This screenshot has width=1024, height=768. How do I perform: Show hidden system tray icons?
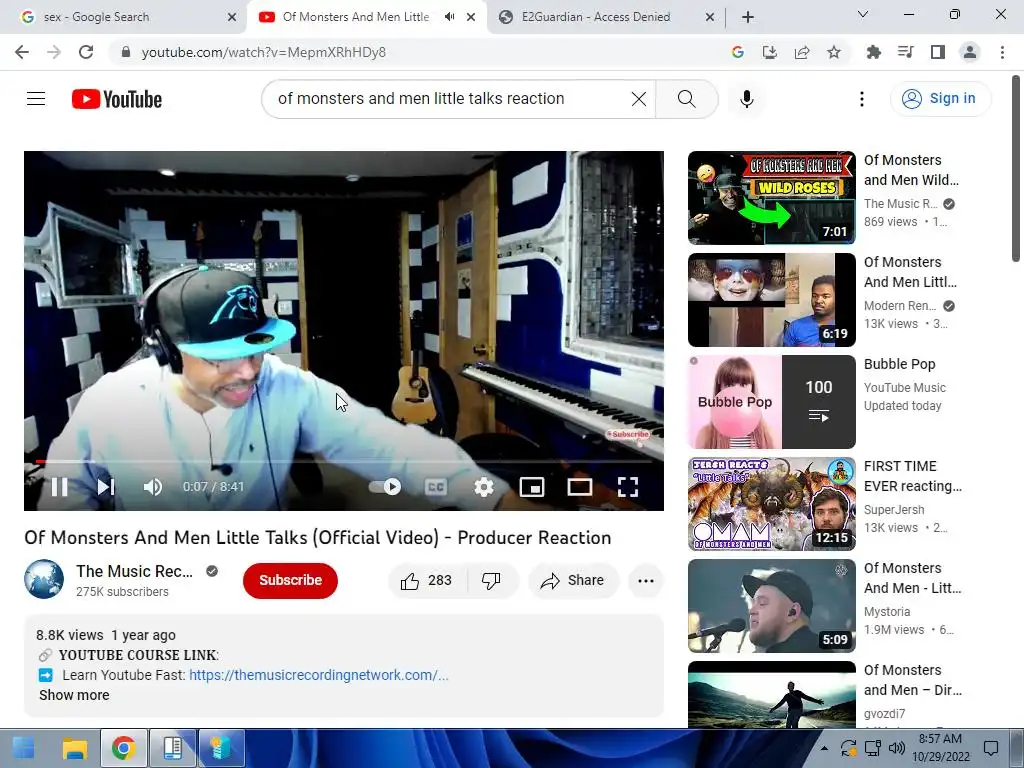coord(824,748)
